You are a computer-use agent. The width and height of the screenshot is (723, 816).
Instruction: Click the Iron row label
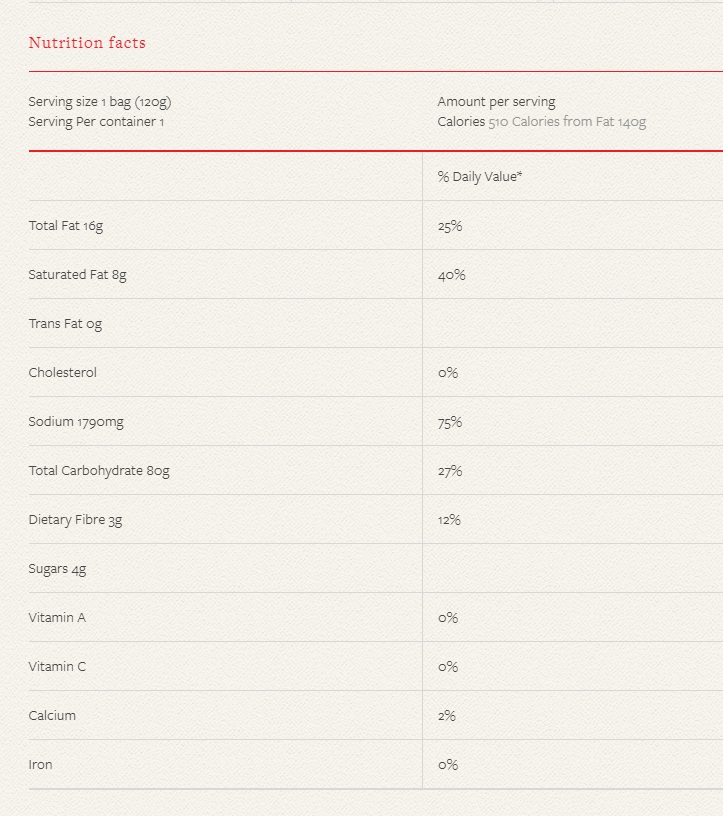click(41, 765)
